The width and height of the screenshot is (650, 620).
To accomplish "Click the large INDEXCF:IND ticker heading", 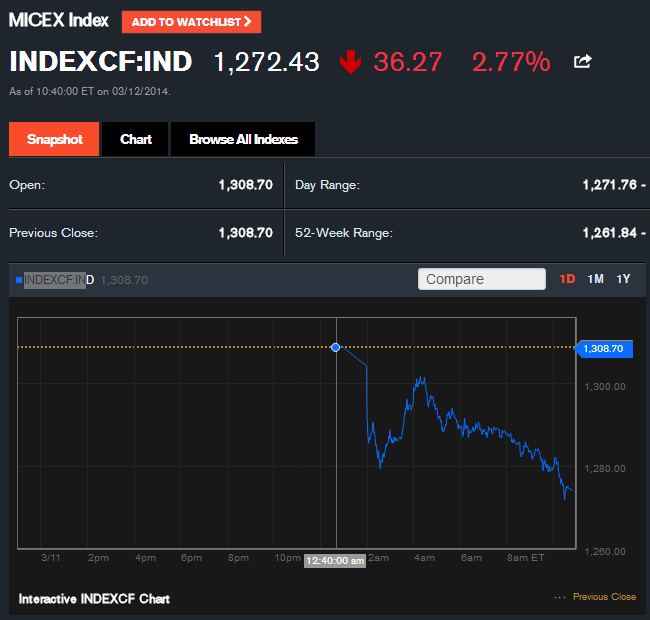I will 100,62.
